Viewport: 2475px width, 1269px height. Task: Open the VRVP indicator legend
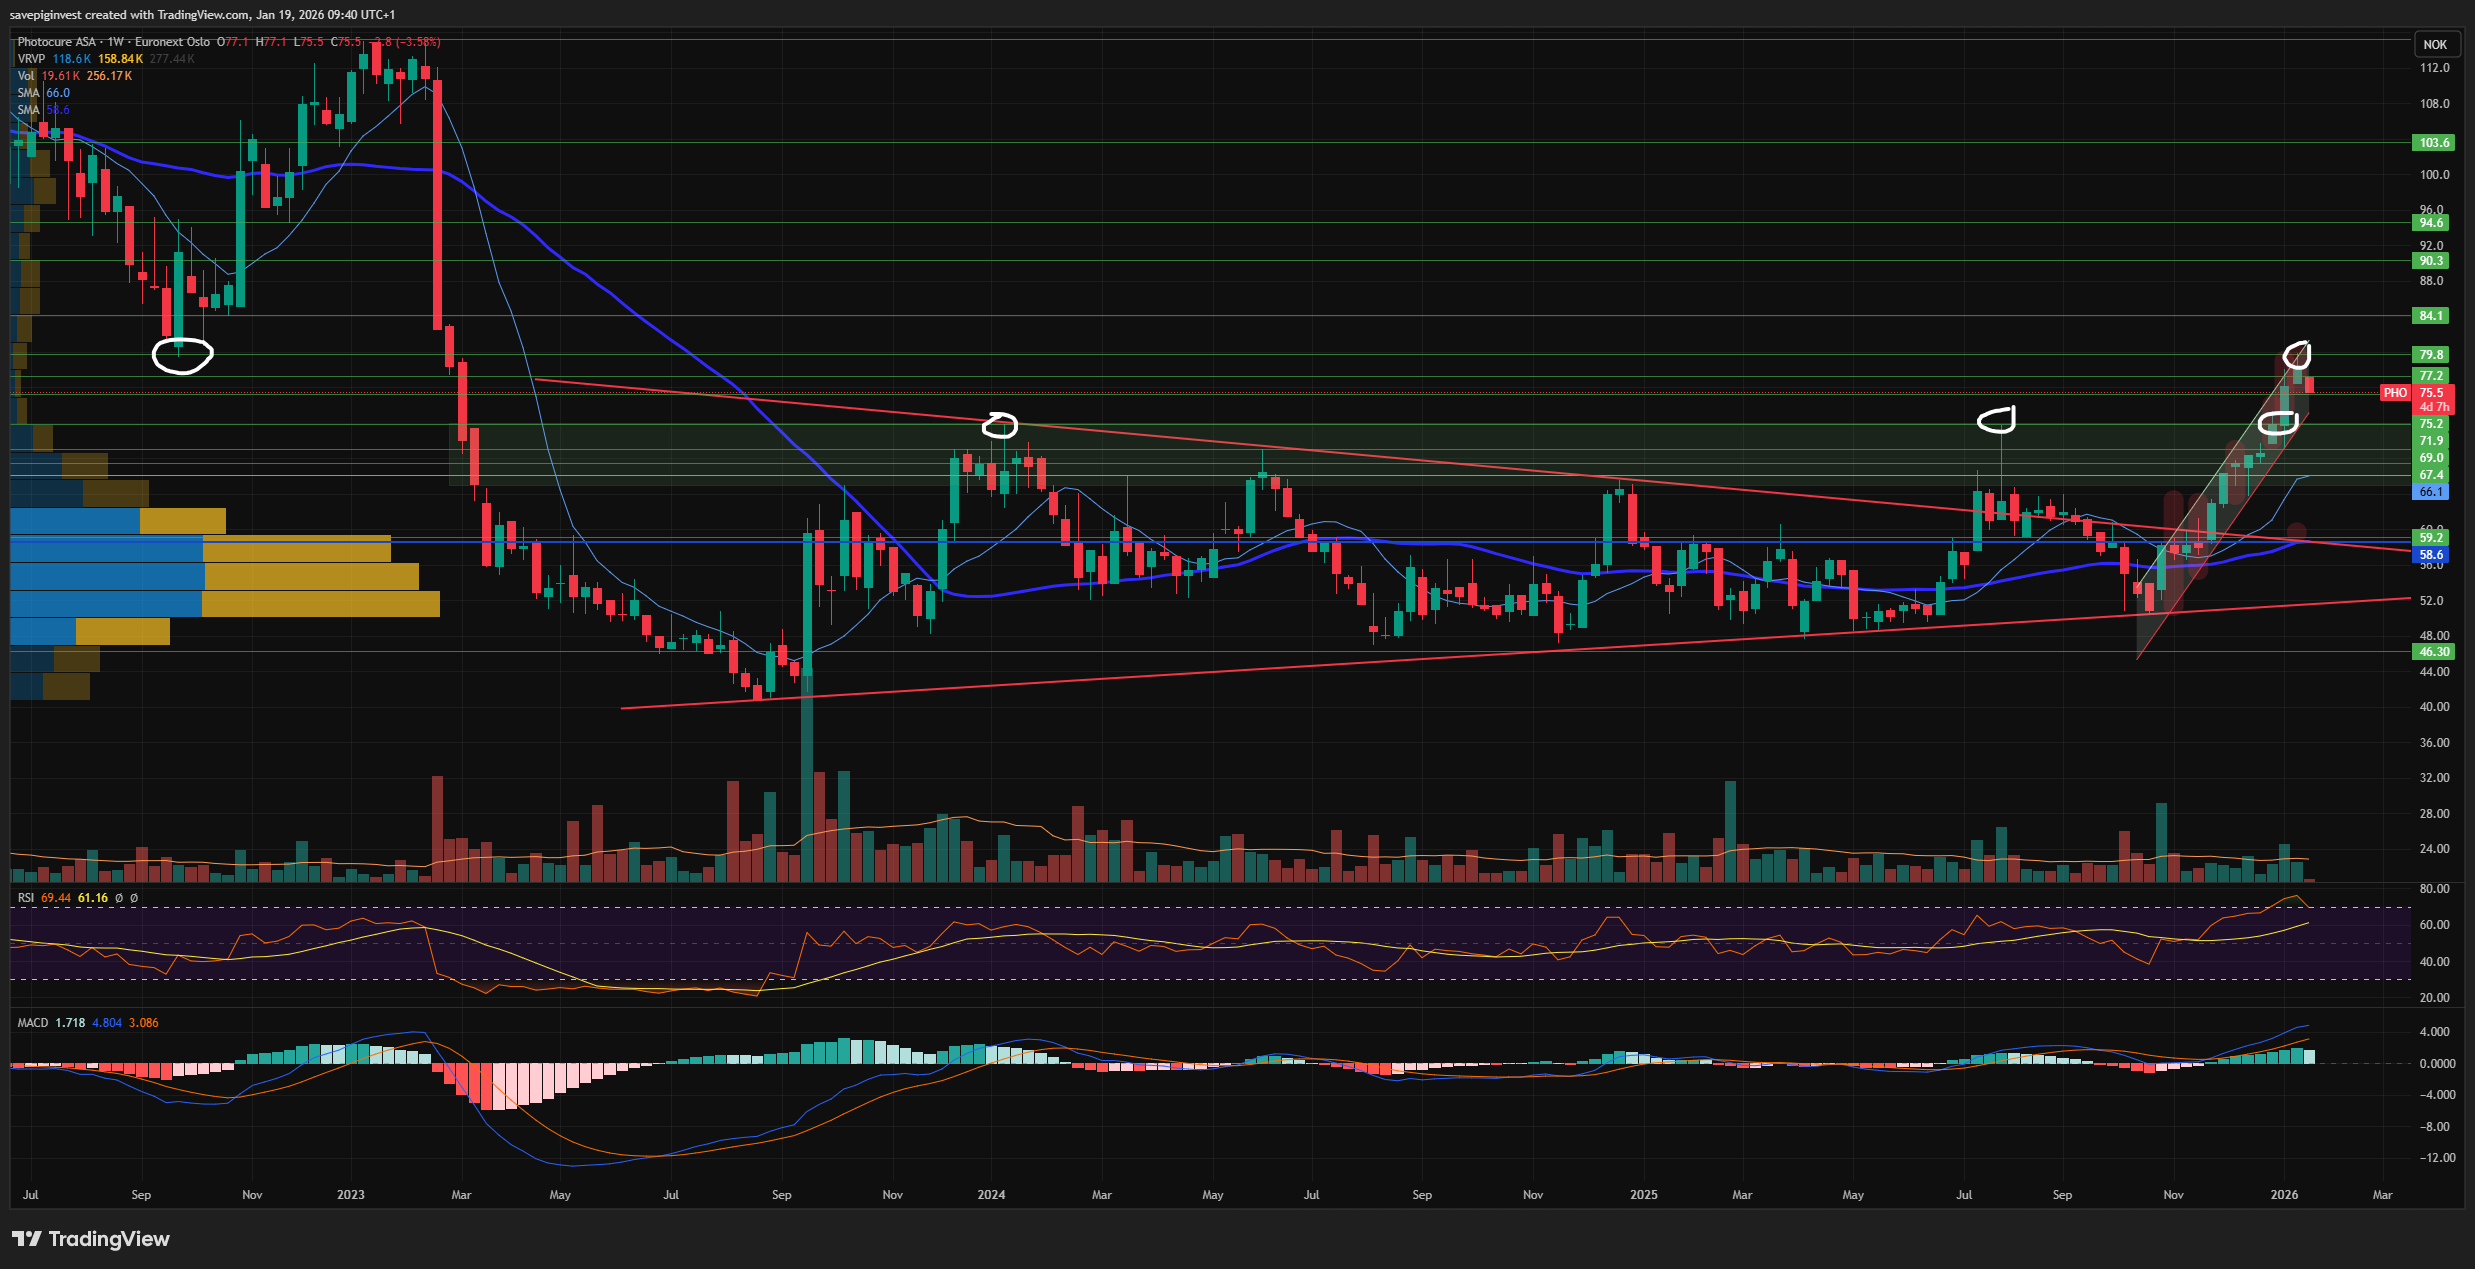pyautogui.click(x=31, y=59)
